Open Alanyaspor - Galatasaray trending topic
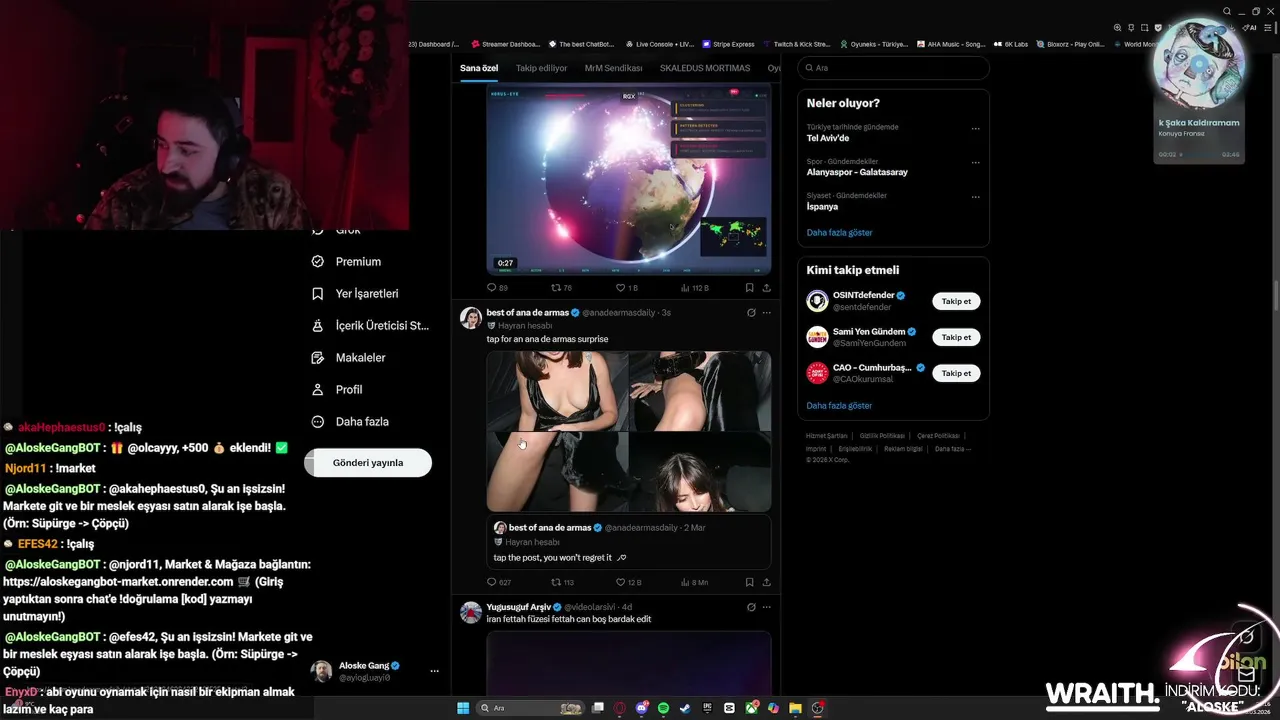Viewport: 1280px width, 720px height. point(857,173)
